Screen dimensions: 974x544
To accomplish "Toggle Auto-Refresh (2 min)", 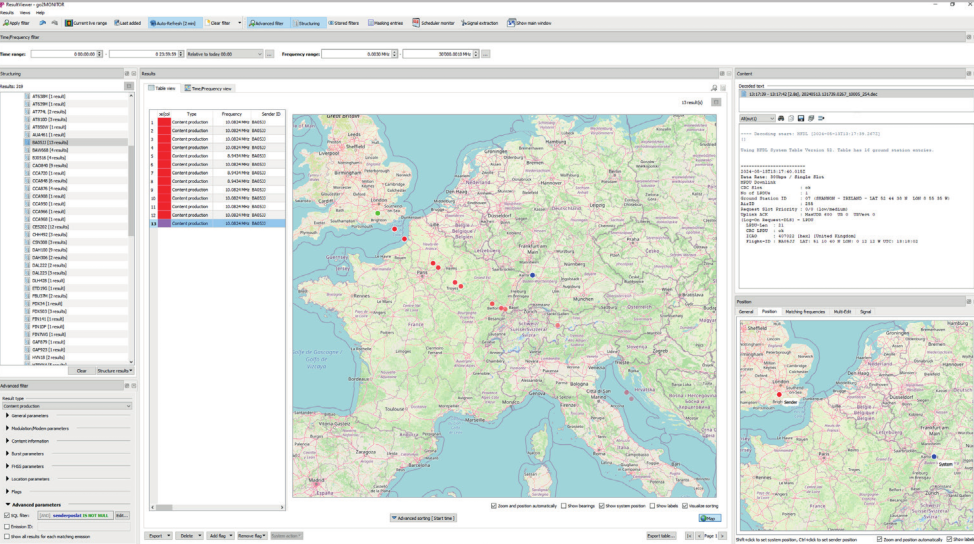I will coord(175,22).
